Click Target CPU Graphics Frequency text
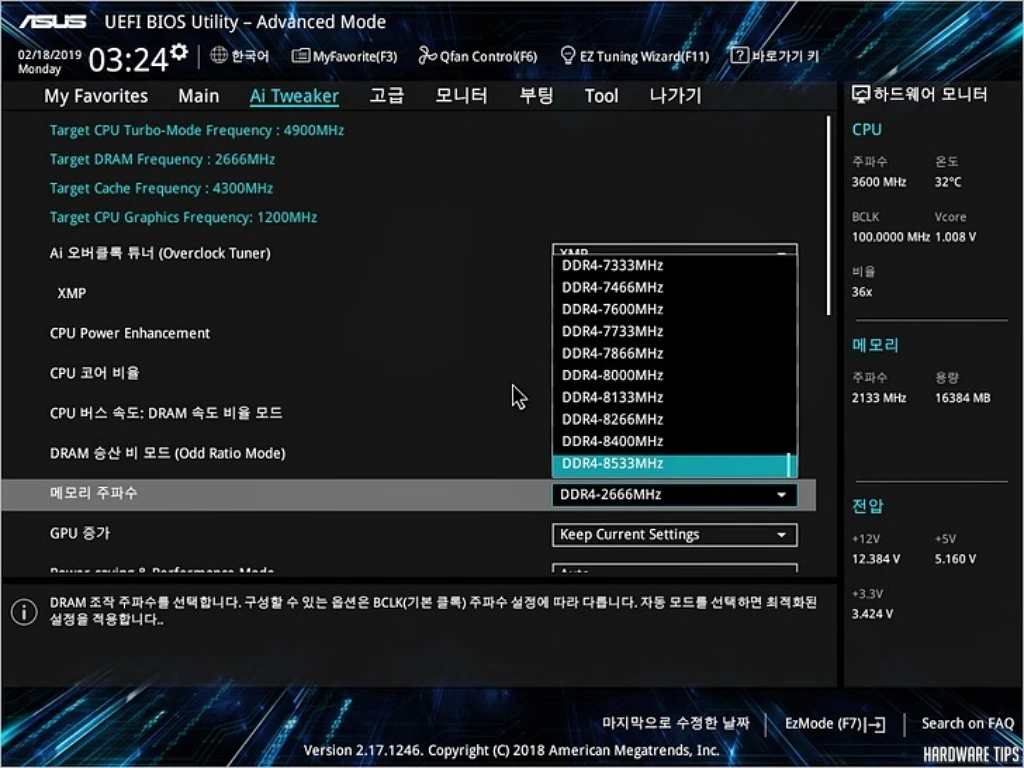The image size is (1024, 768). coord(184,217)
